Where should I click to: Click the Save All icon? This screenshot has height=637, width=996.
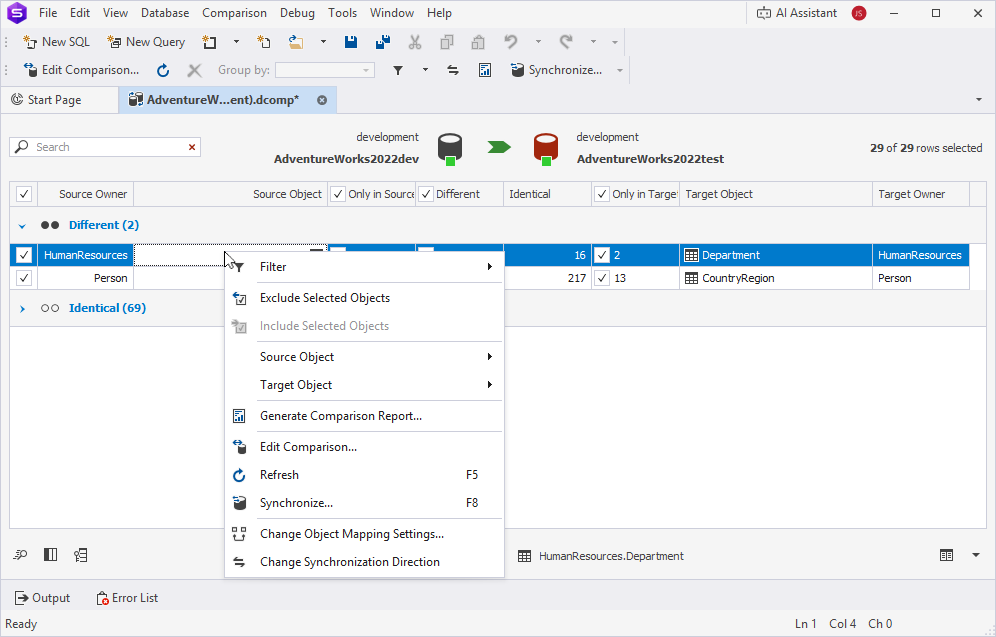382,42
